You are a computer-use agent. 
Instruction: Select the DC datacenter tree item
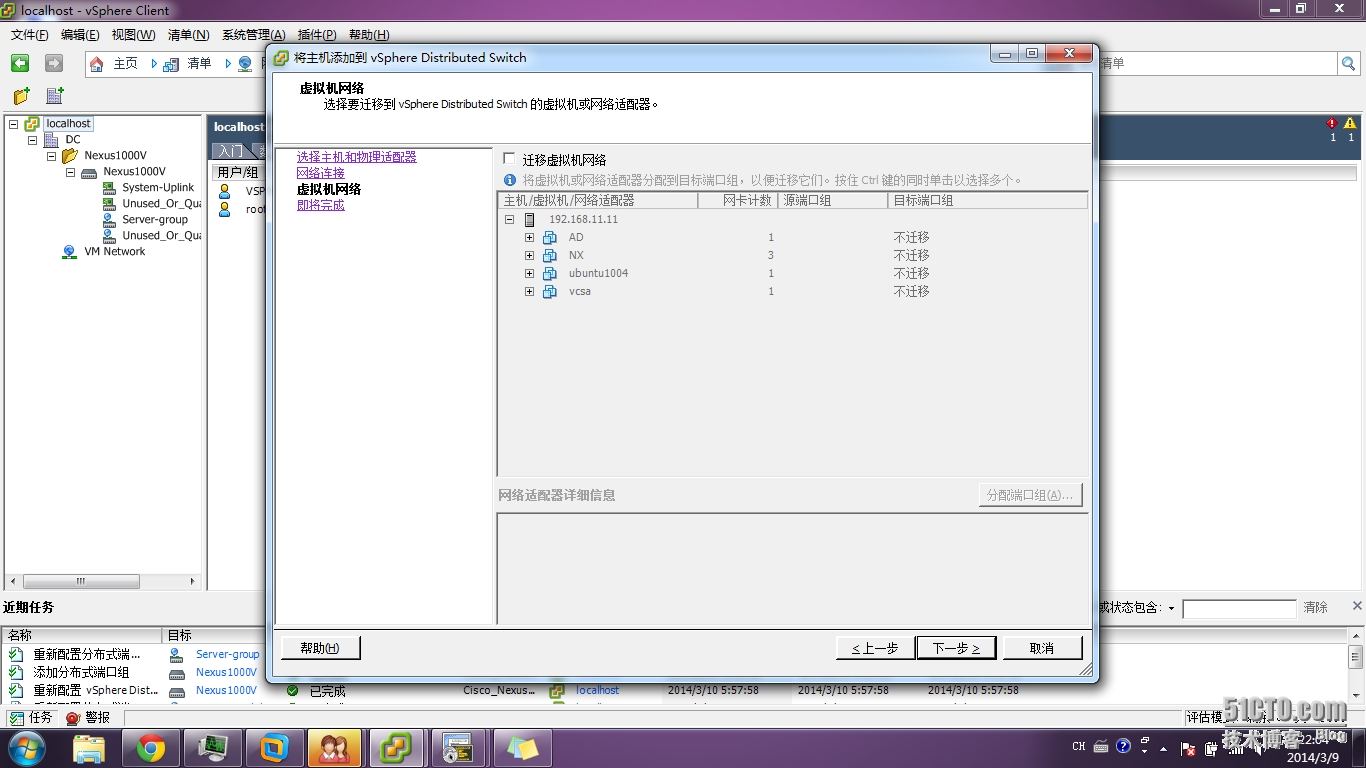tap(73, 140)
